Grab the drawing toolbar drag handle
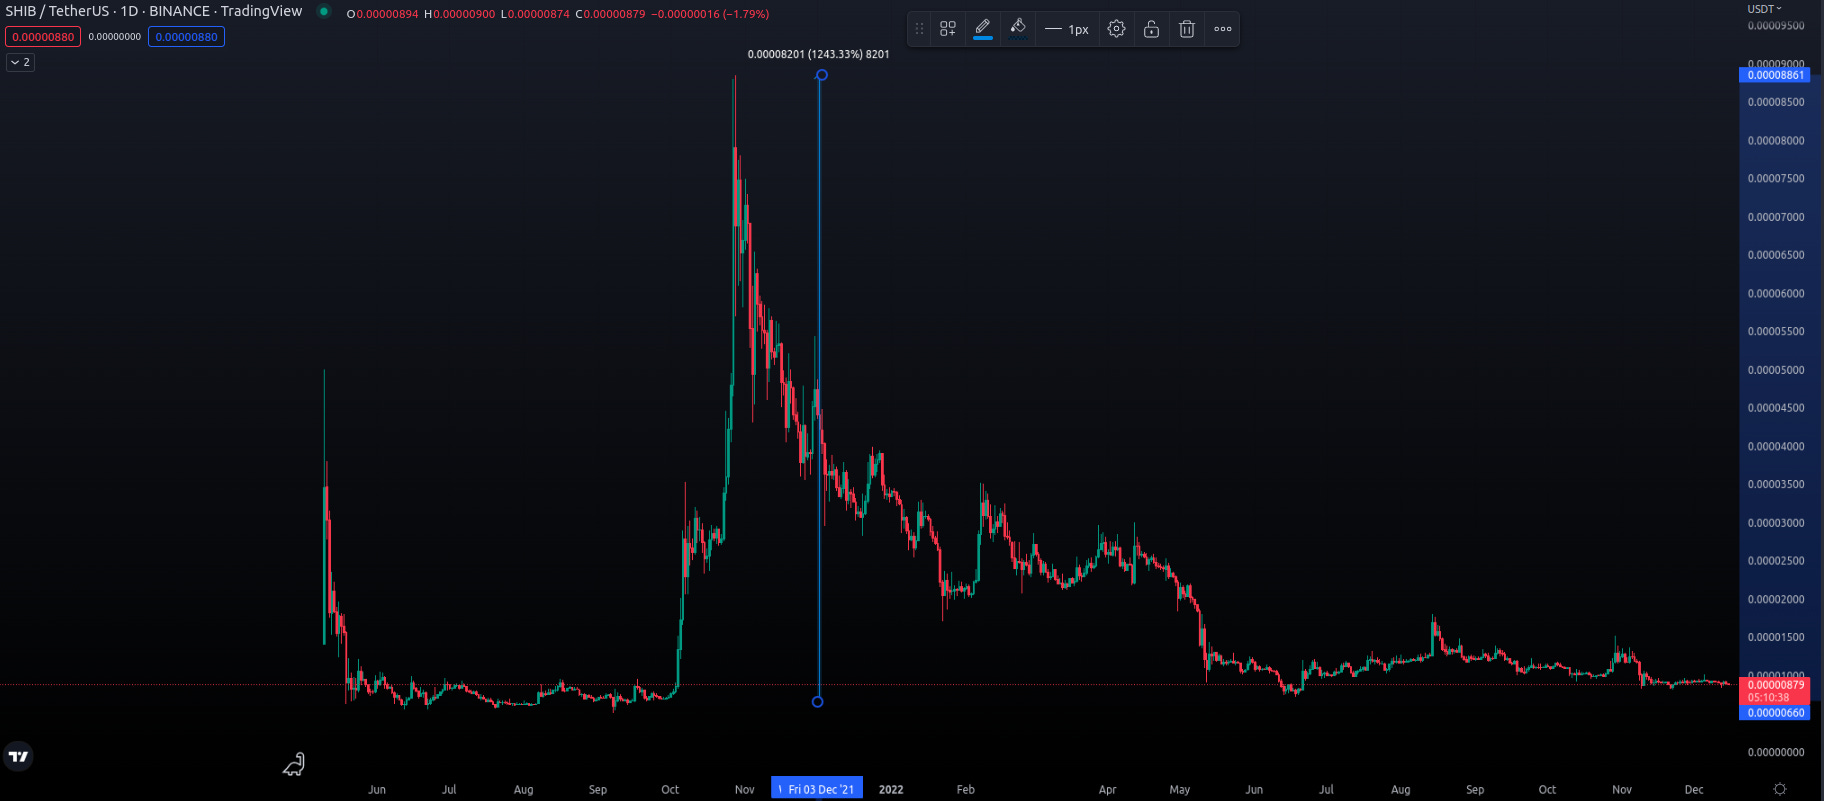The height and width of the screenshot is (801, 1824). point(919,29)
